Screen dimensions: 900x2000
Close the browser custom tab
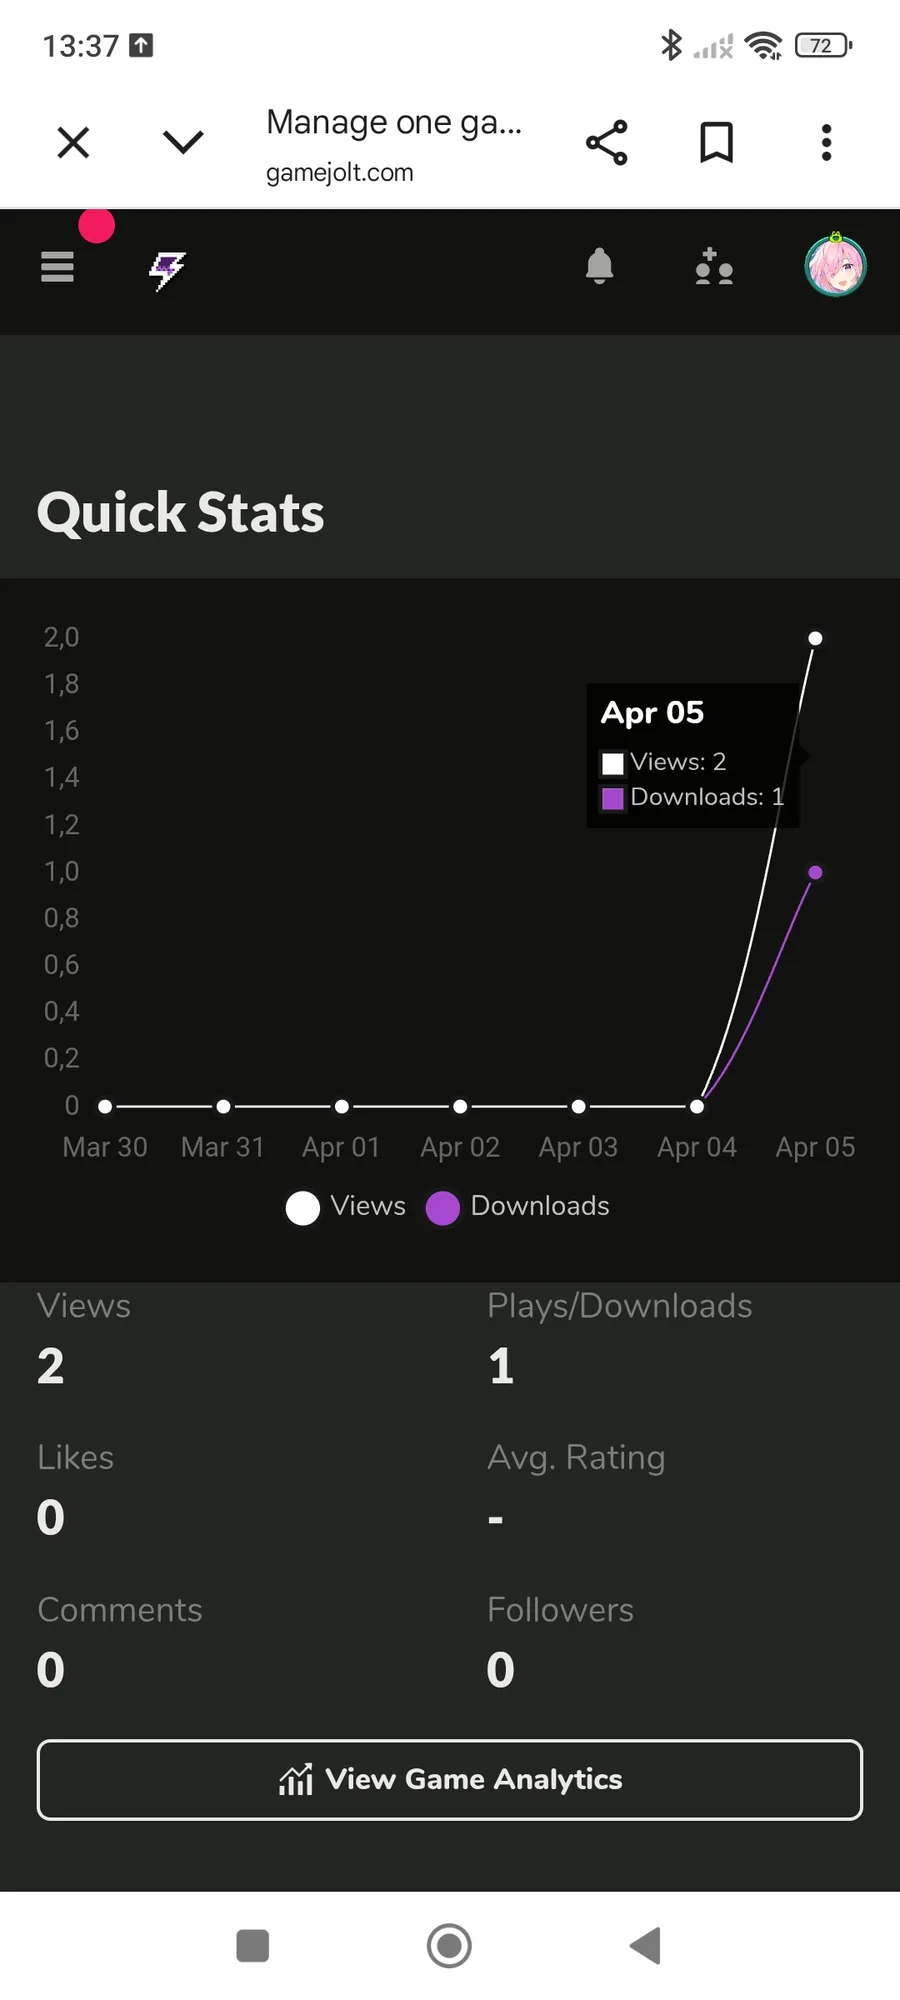click(x=74, y=142)
